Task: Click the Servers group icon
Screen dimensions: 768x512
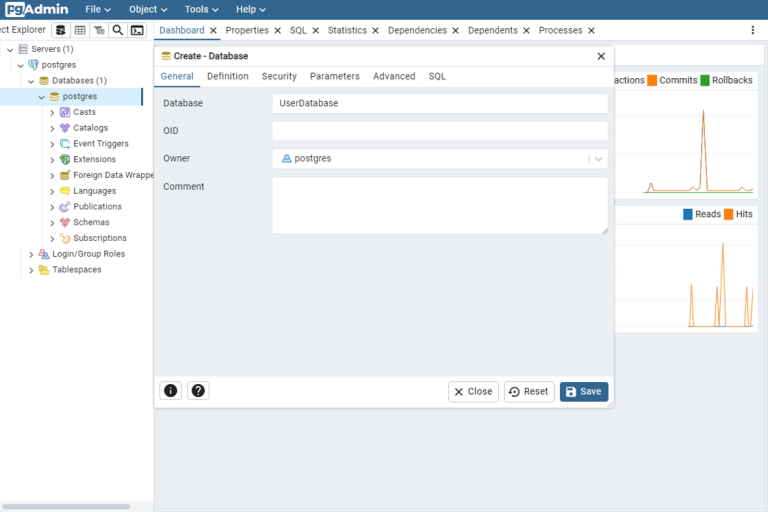Action: [x=23, y=49]
